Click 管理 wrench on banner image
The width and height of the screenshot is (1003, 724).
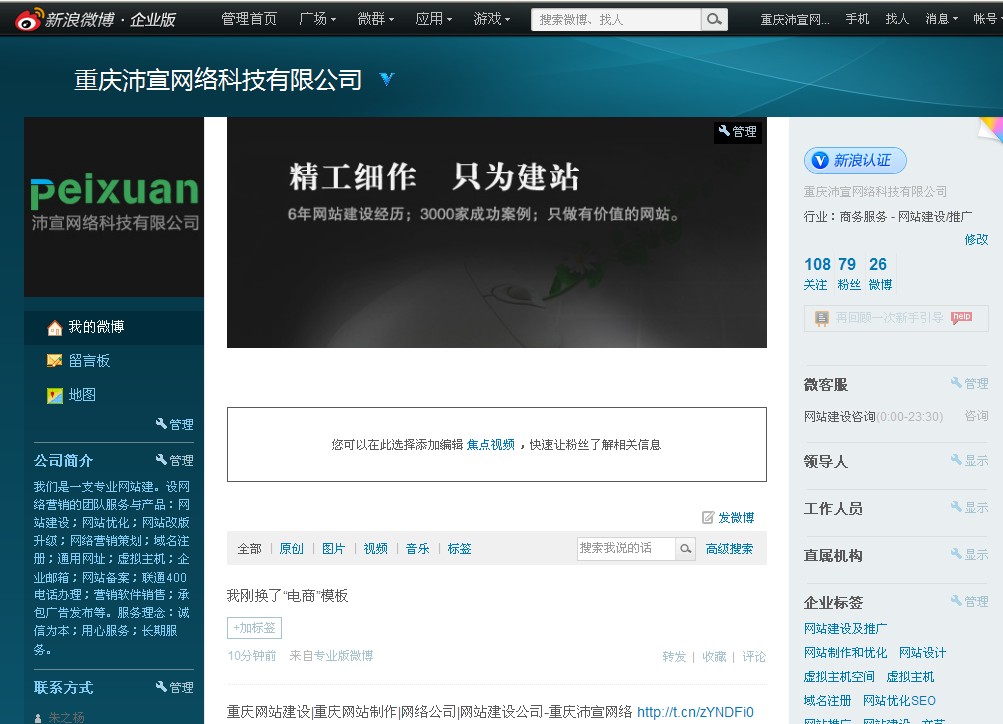(x=738, y=131)
